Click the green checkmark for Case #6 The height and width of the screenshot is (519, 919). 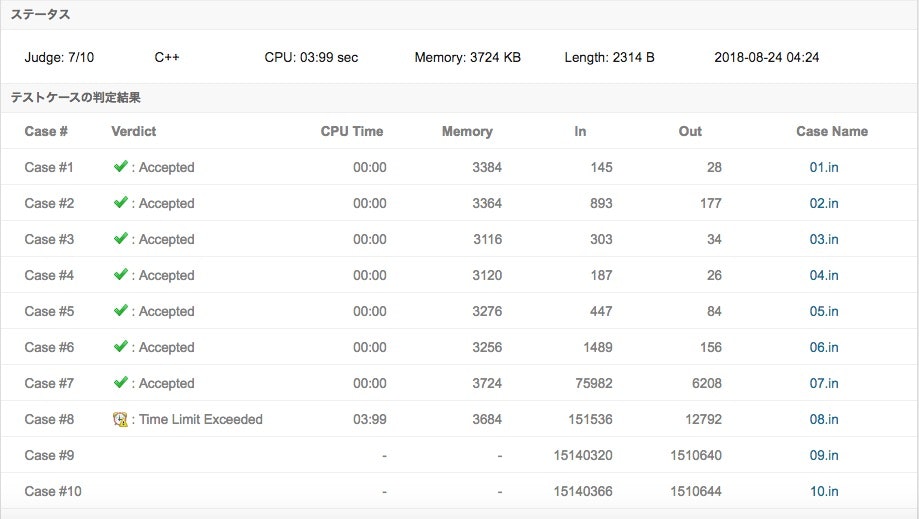click(x=120, y=346)
